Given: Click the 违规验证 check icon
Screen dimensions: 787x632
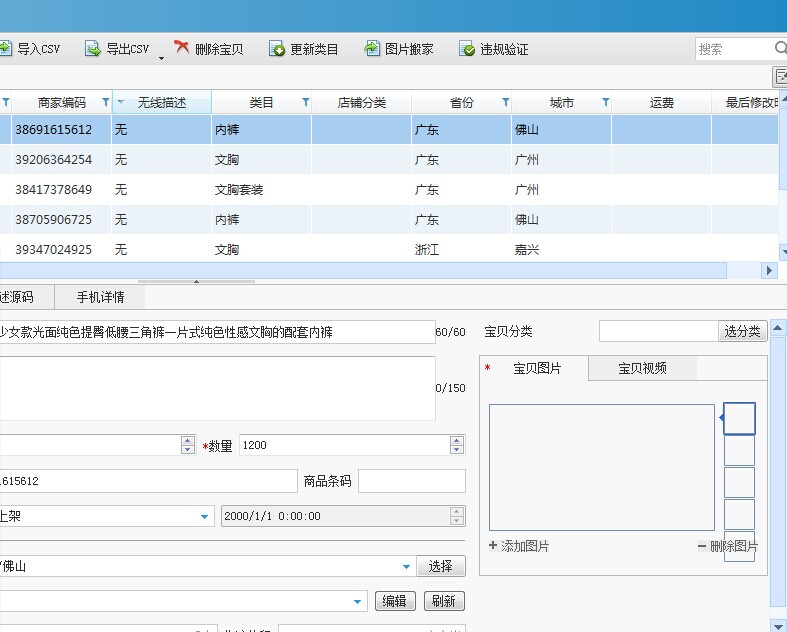Looking at the screenshot, I should pyautogui.click(x=467, y=49).
